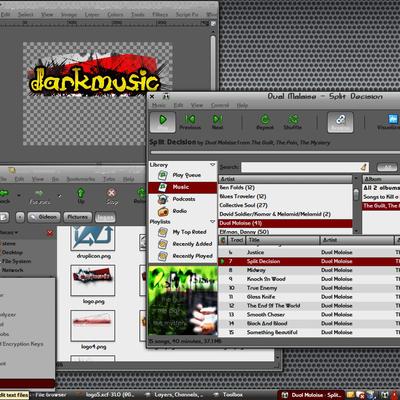Open the Music menu in the player

click(159, 105)
